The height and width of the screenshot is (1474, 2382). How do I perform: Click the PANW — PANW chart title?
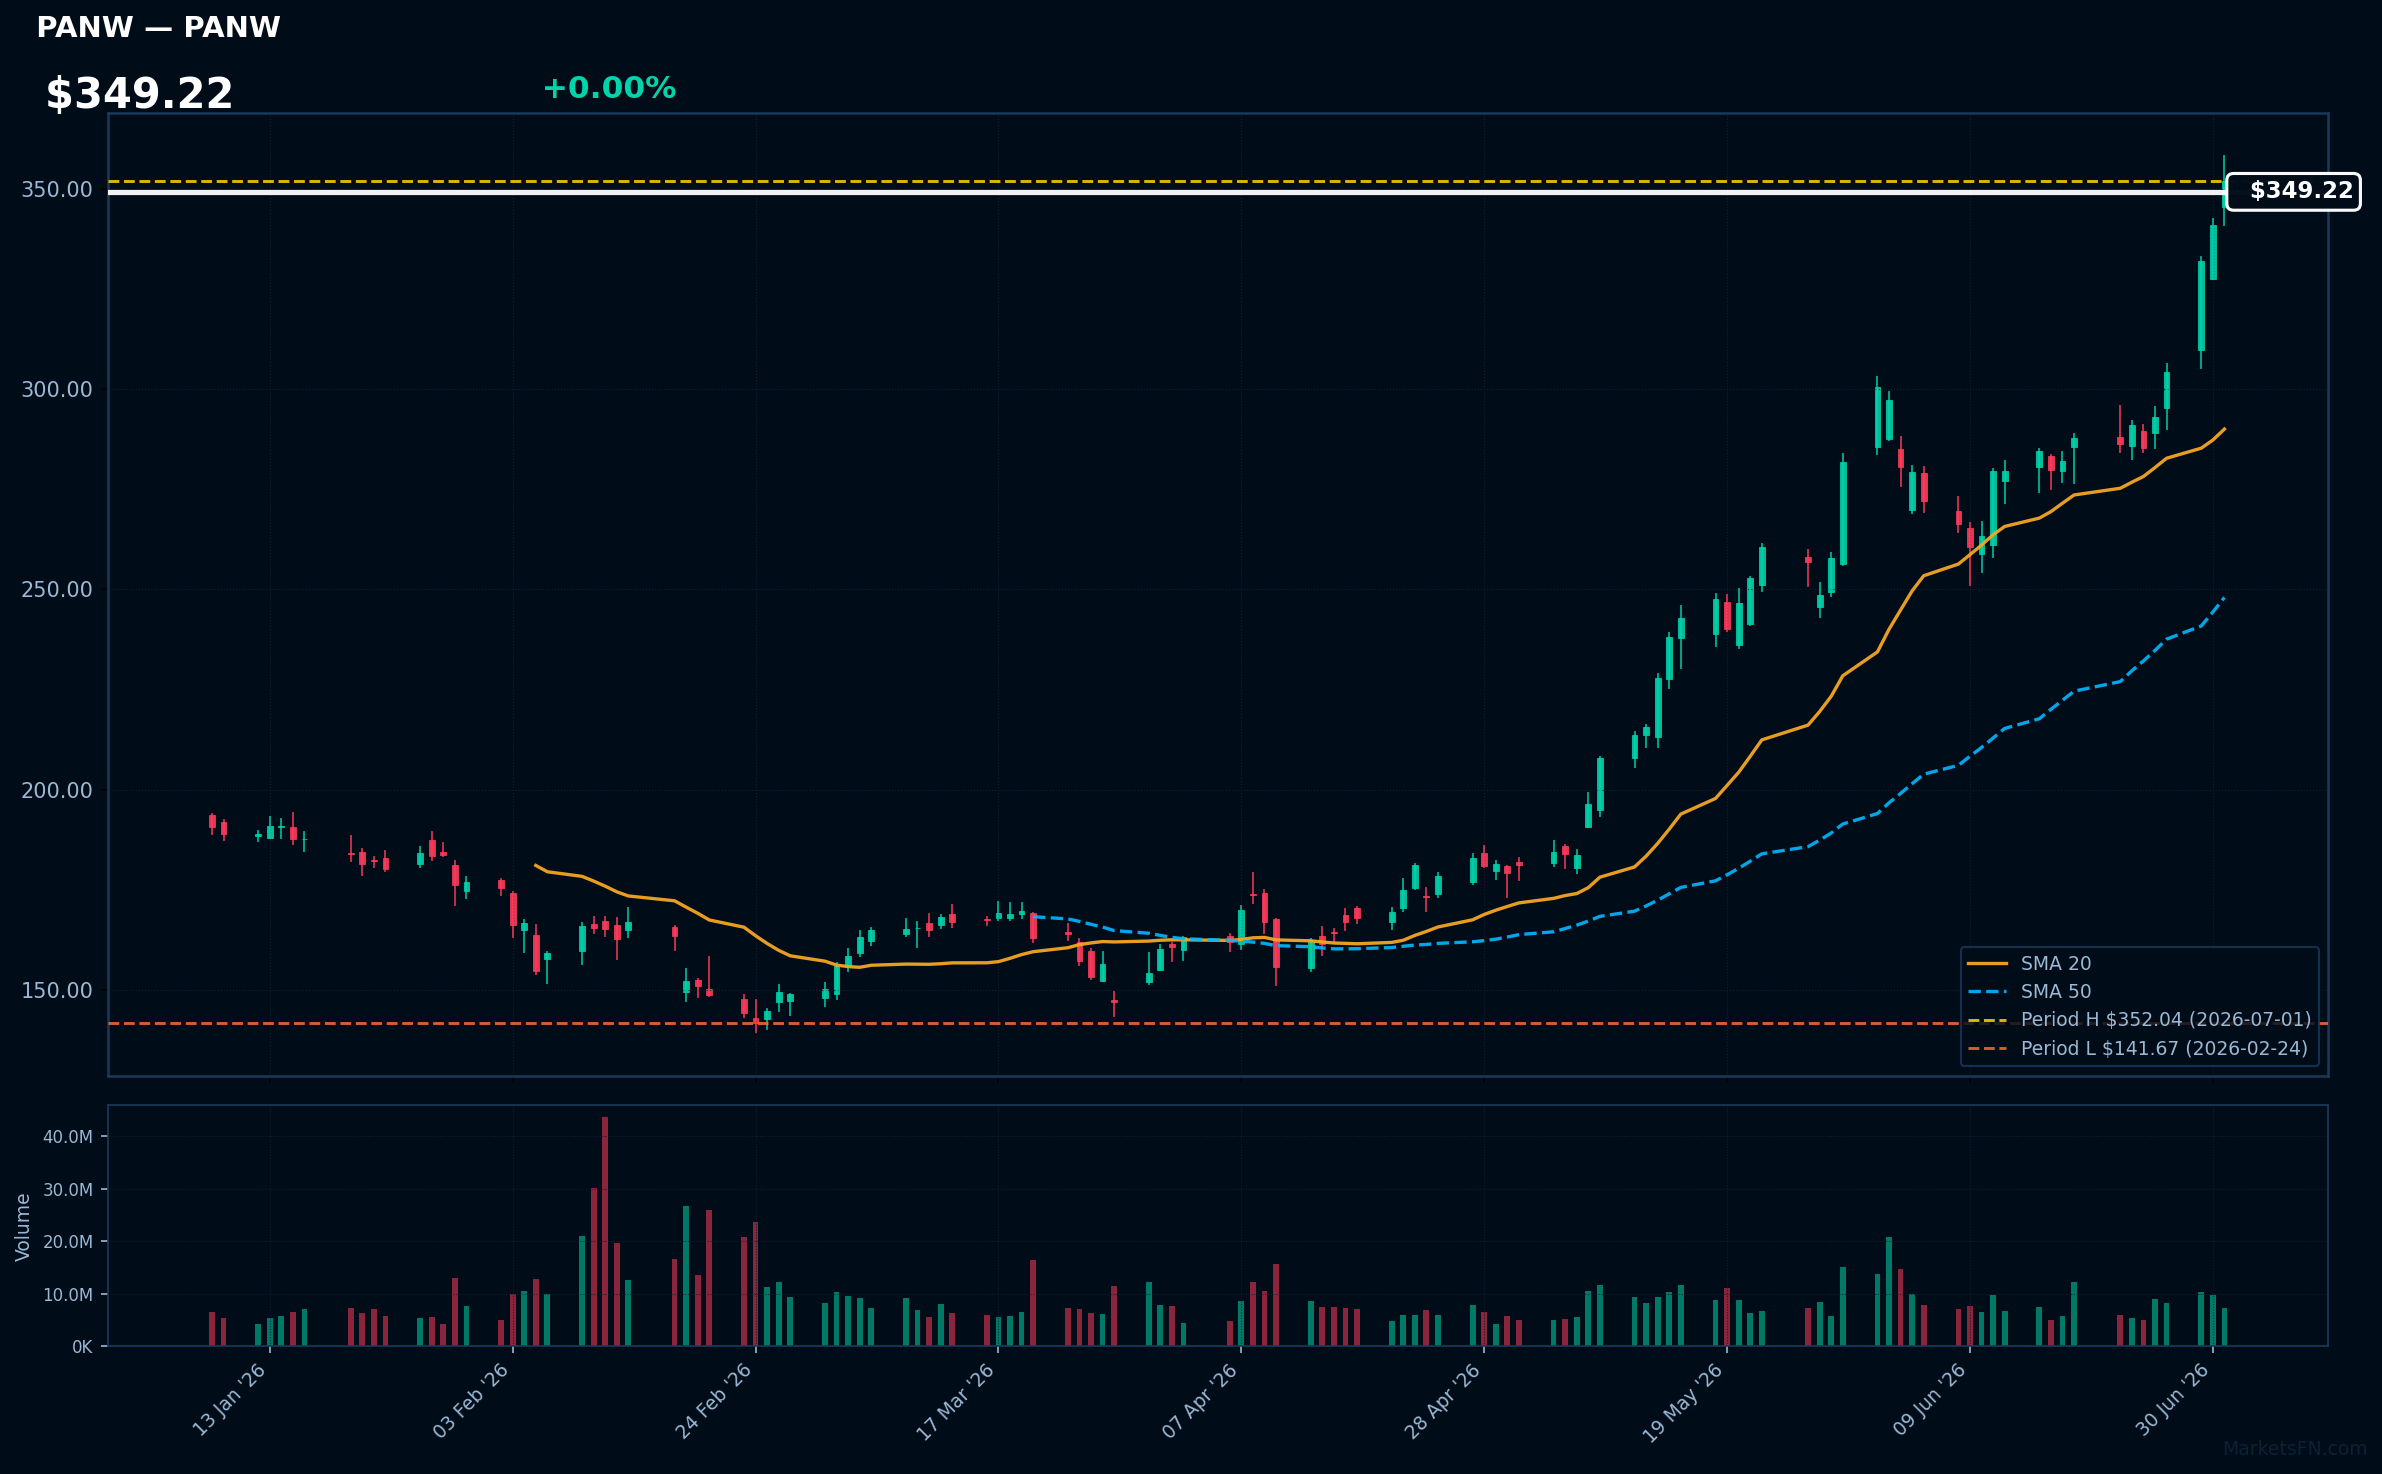point(158,27)
